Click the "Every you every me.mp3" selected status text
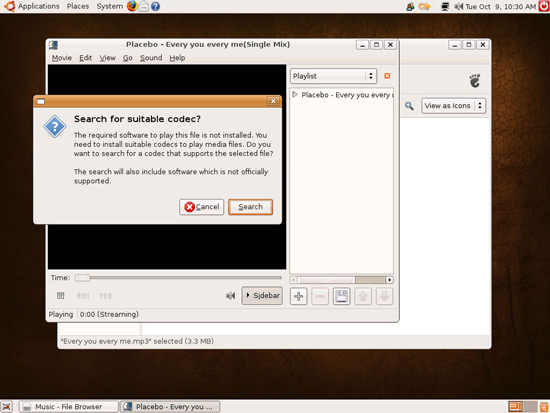This screenshot has width=550, height=413. pyautogui.click(x=137, y=341)
